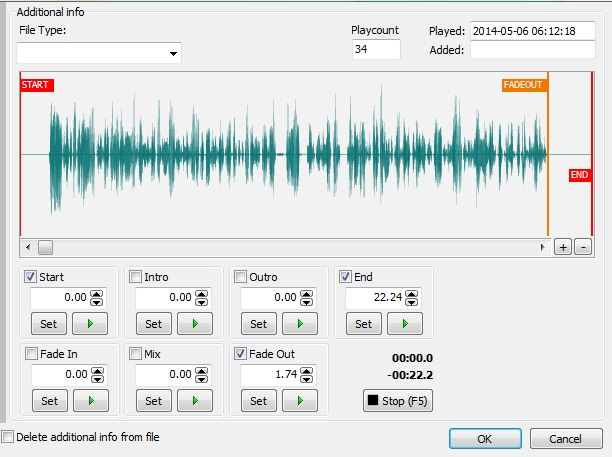Image resolution: width=612 pixels, height=457 pixels.
Task: Uncheck the End checkbox
Action: click(345, 277)
